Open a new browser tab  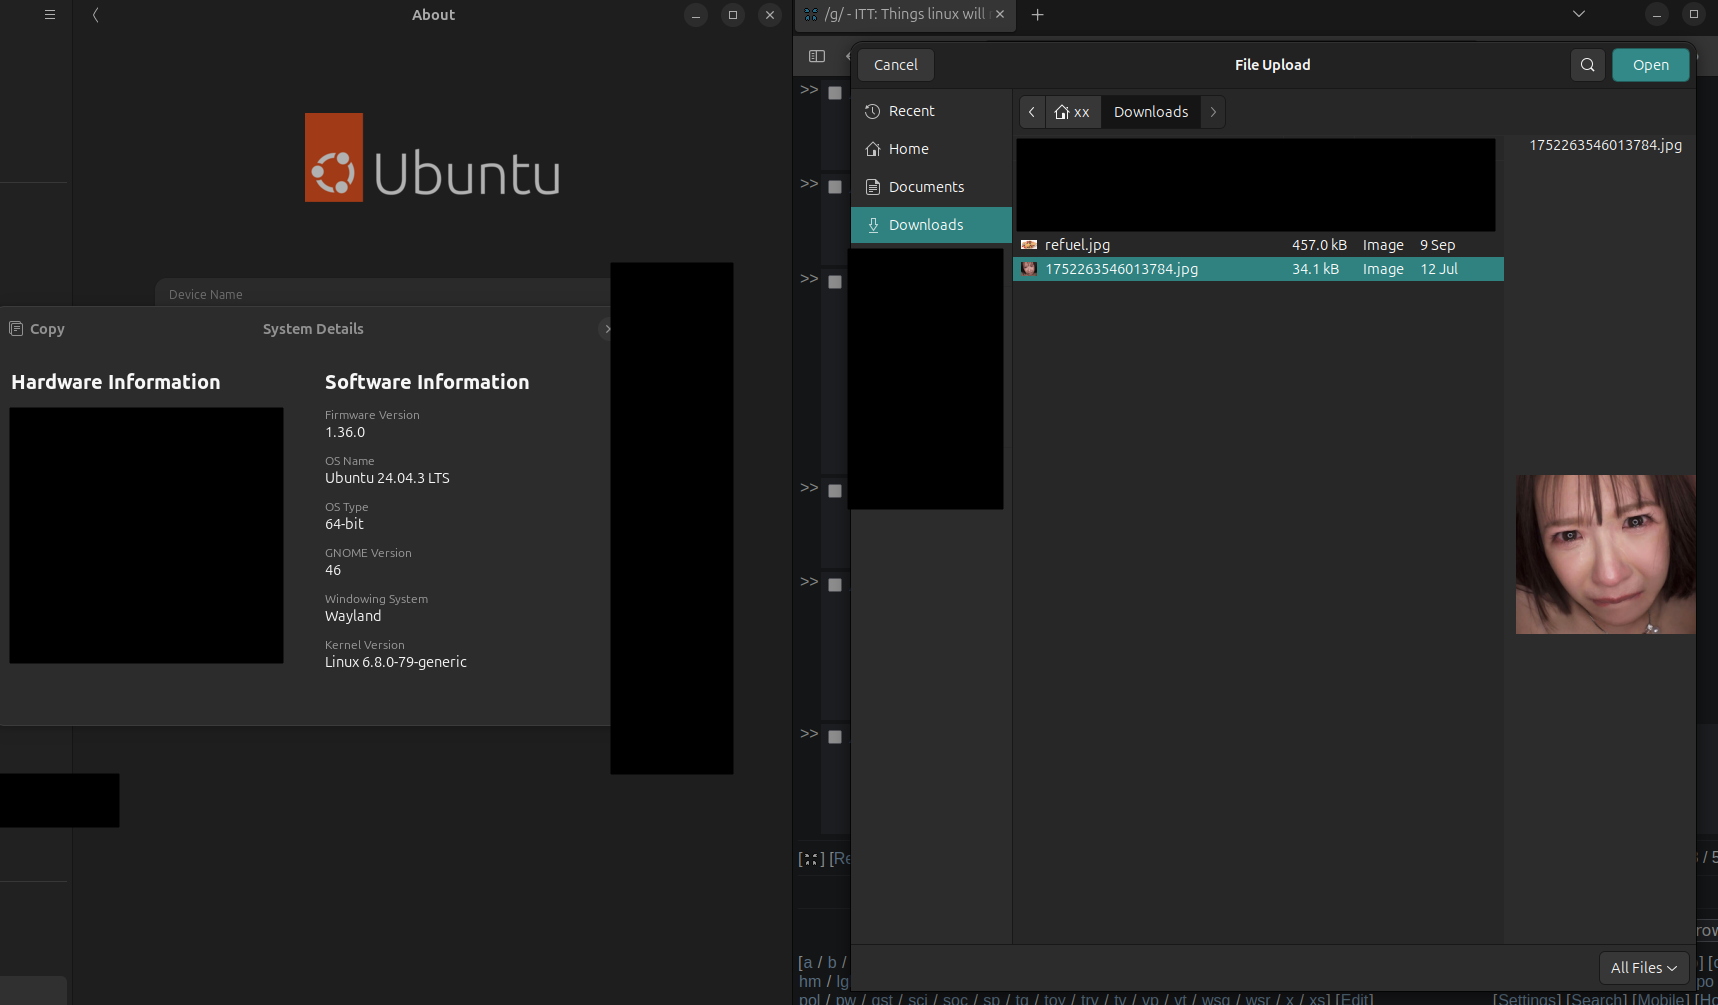coord(1038,15)
